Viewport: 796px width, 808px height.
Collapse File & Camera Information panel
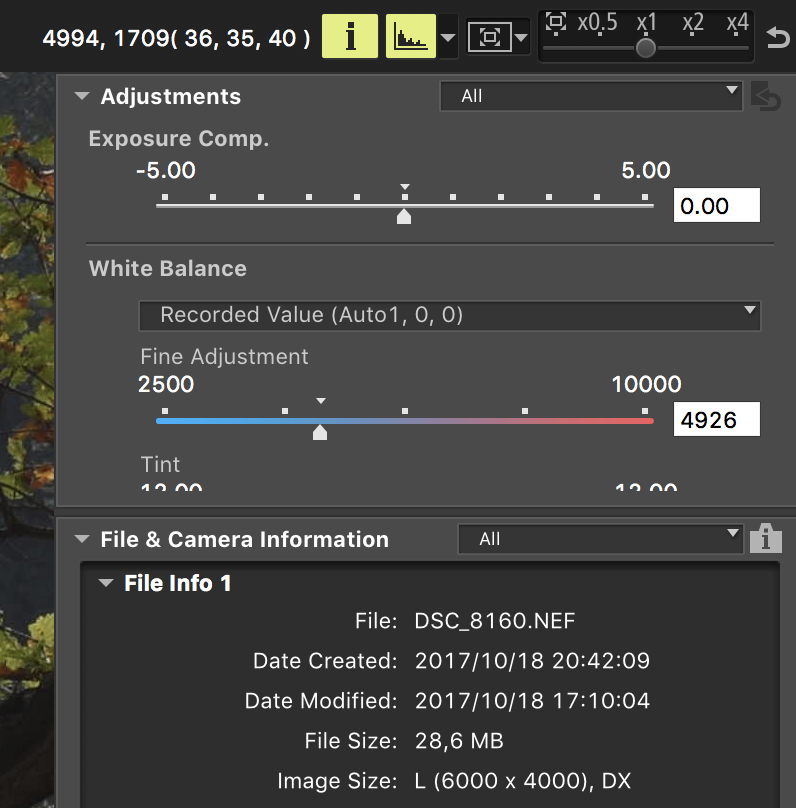coord(82,539)
